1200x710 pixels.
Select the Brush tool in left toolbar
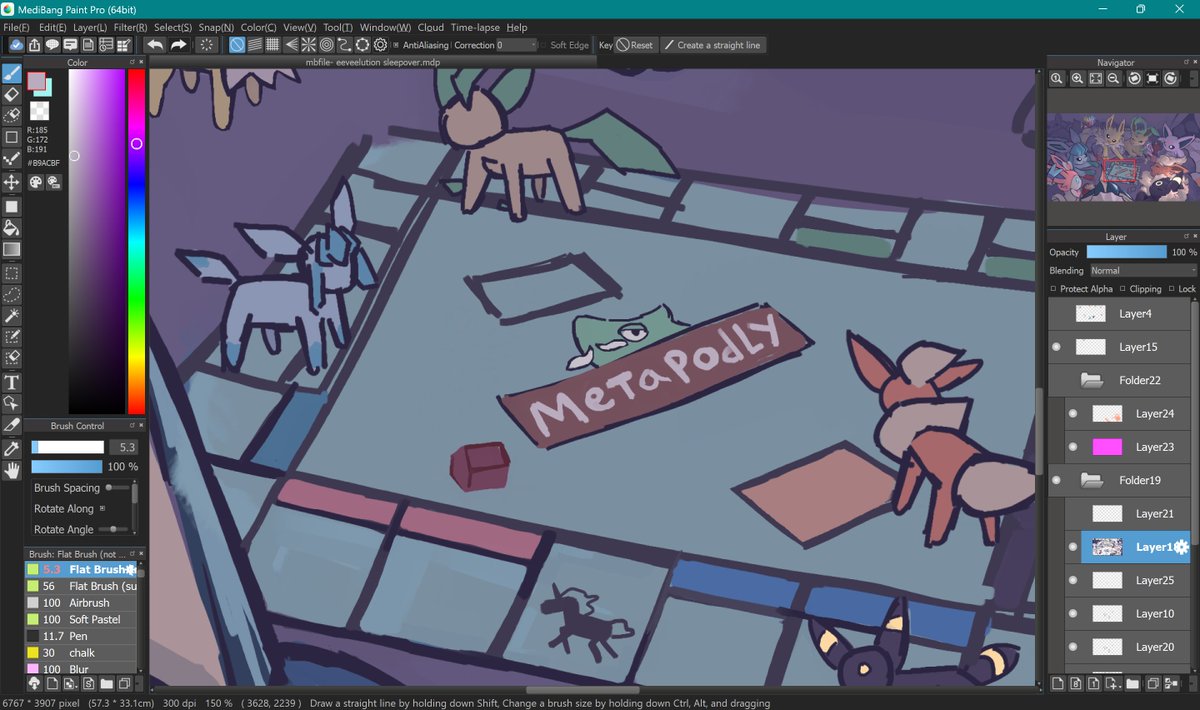(12, 74)
